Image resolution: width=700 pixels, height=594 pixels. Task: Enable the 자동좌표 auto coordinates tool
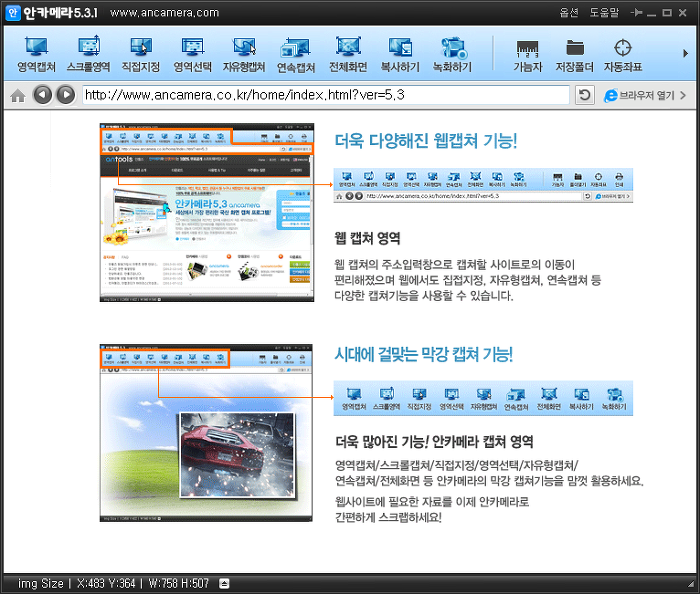coord(622,56)
